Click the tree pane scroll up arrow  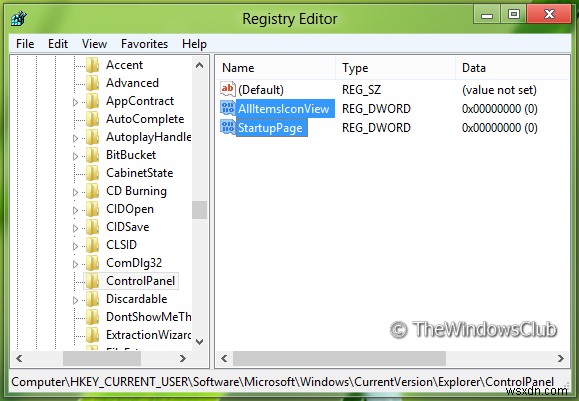pos(199,66)
